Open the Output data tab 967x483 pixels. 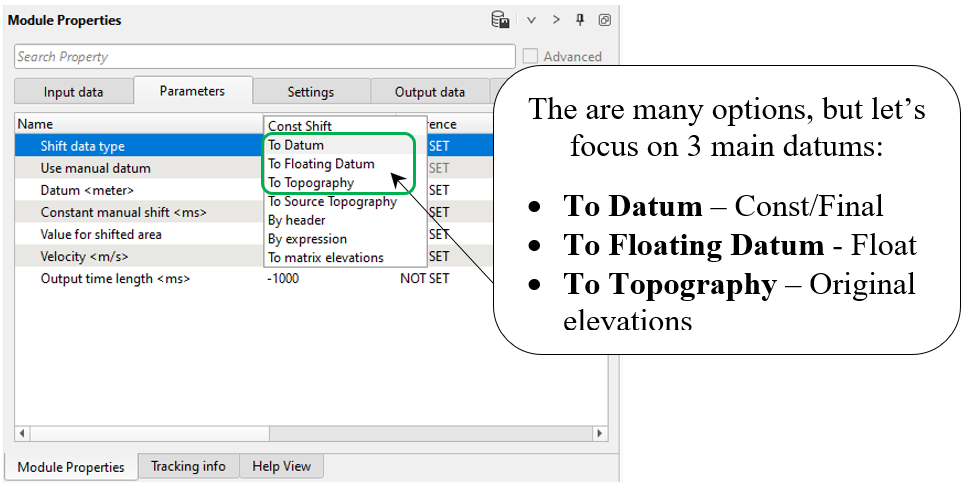[430, 93]
